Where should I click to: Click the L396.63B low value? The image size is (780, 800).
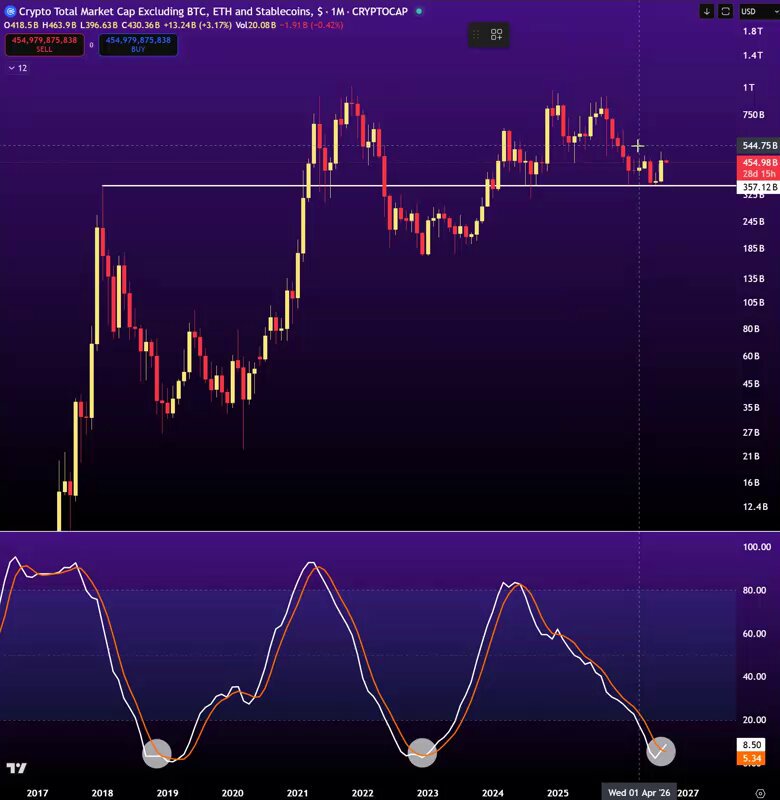(x=99, y=25)
